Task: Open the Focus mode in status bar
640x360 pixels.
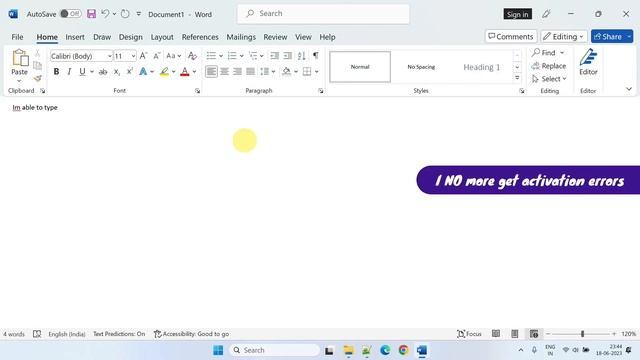Action: pos(469,334)
